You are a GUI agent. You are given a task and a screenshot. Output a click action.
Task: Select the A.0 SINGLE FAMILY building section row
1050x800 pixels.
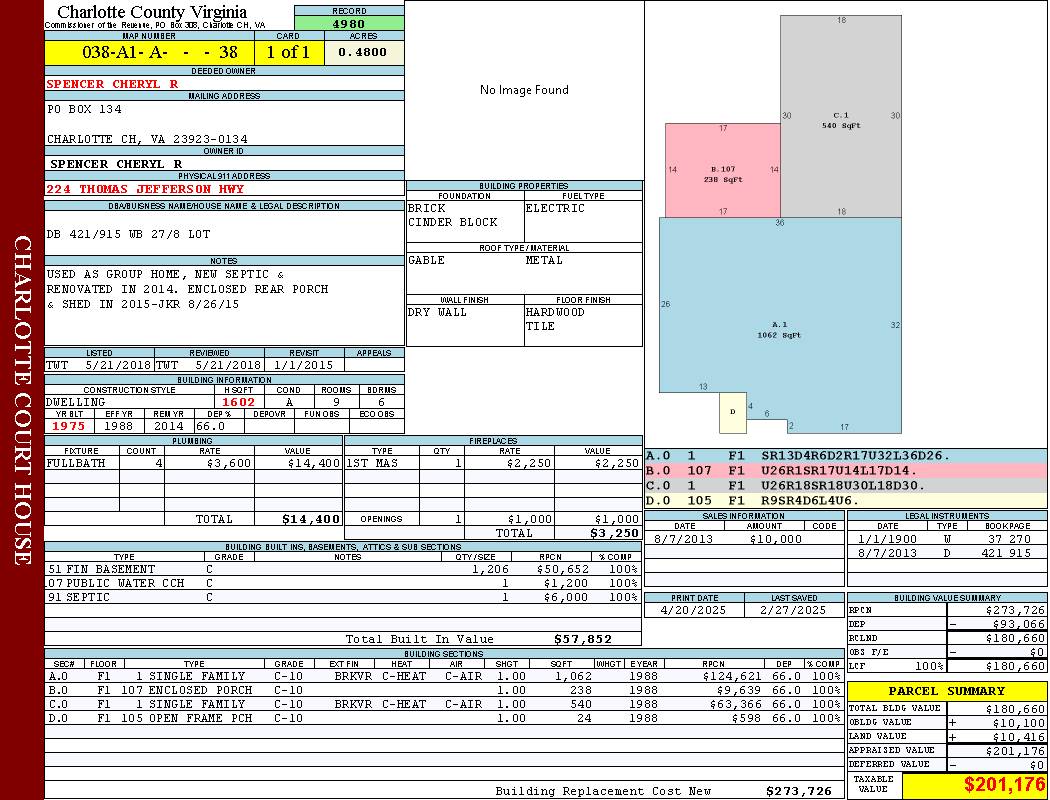[x=444, y=676]
